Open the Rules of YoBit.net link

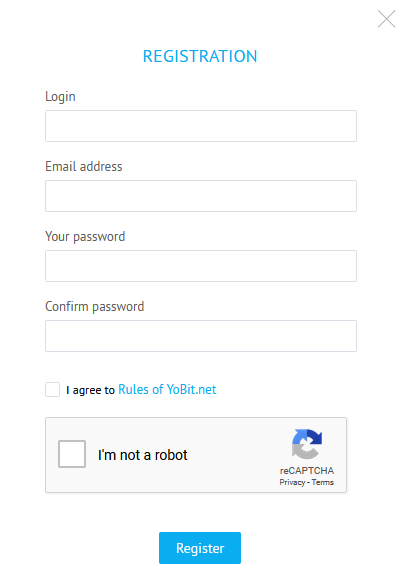coord(167,389)
